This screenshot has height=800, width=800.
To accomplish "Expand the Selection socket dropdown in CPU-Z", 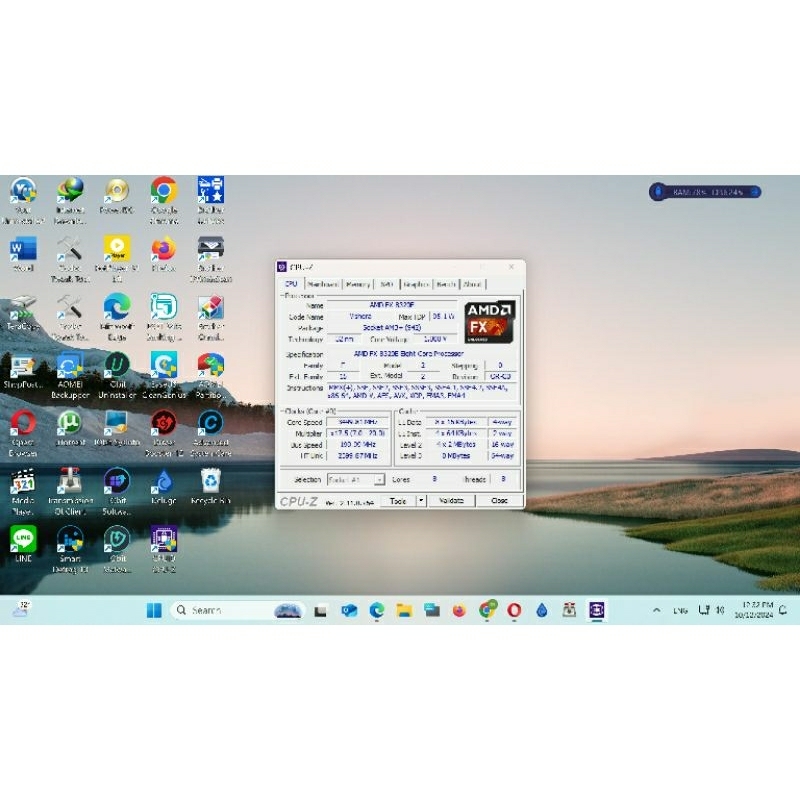I will click(x=380, y=480).
